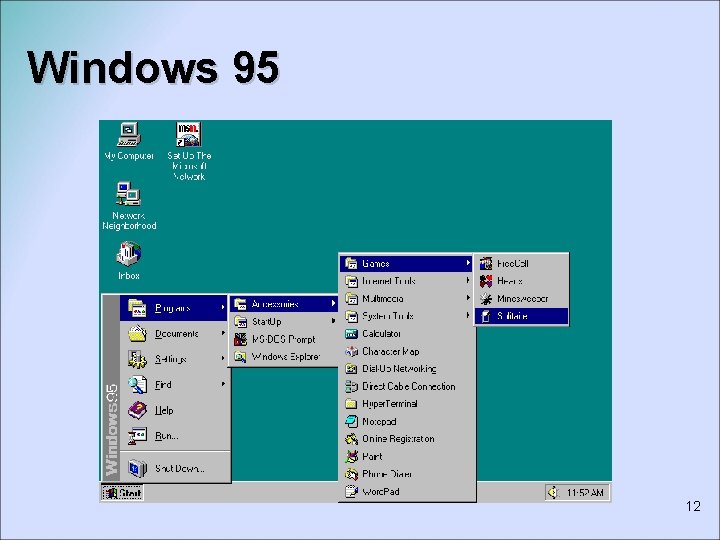The image size is (720, 540).
Task: Launch FreeCell from Games menu
Action: coord(522,264)
